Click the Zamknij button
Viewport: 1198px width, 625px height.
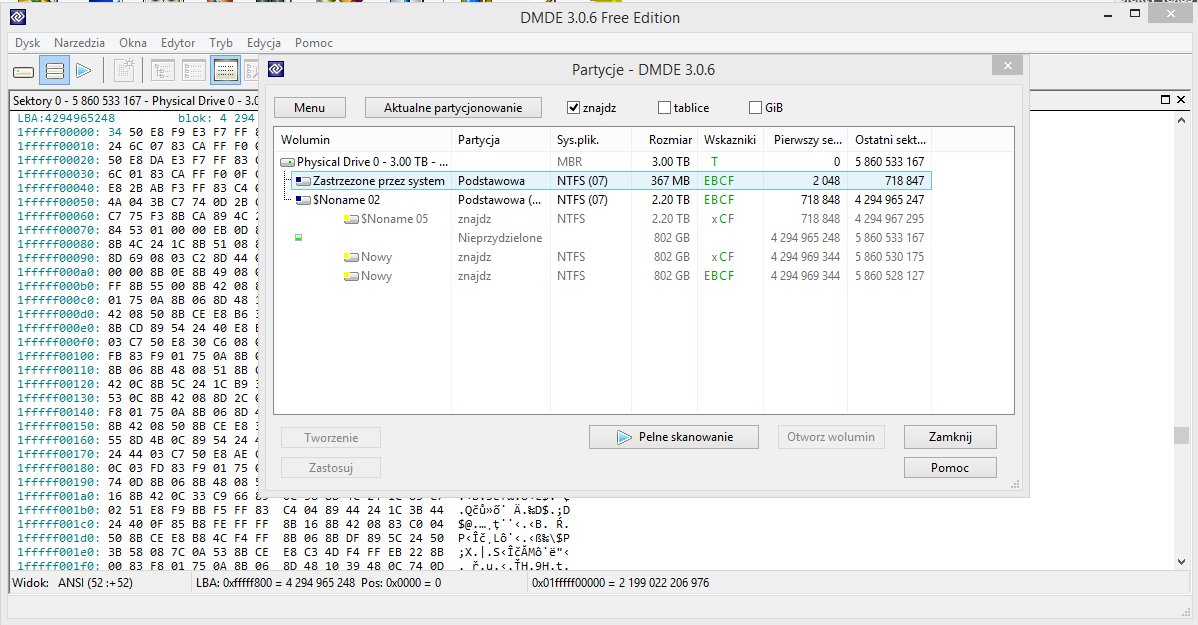point(950,437)
